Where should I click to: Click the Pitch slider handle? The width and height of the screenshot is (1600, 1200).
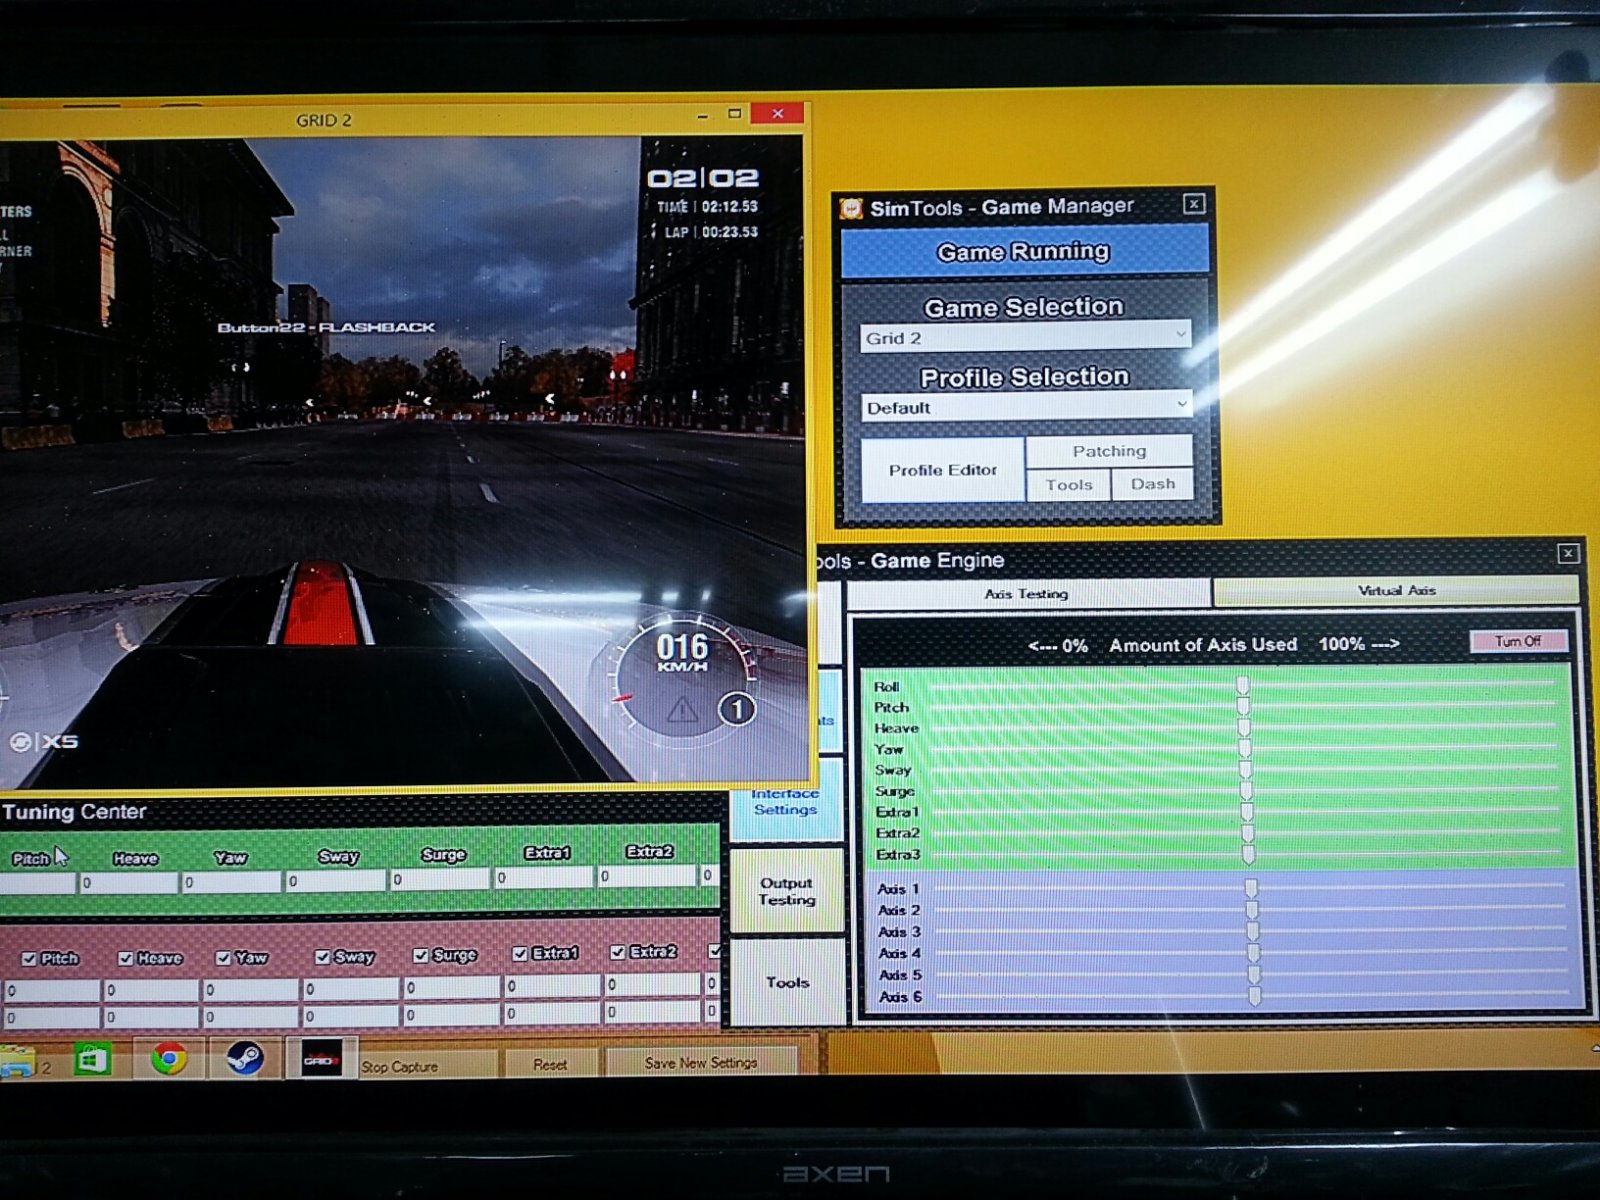[1243, 706]
